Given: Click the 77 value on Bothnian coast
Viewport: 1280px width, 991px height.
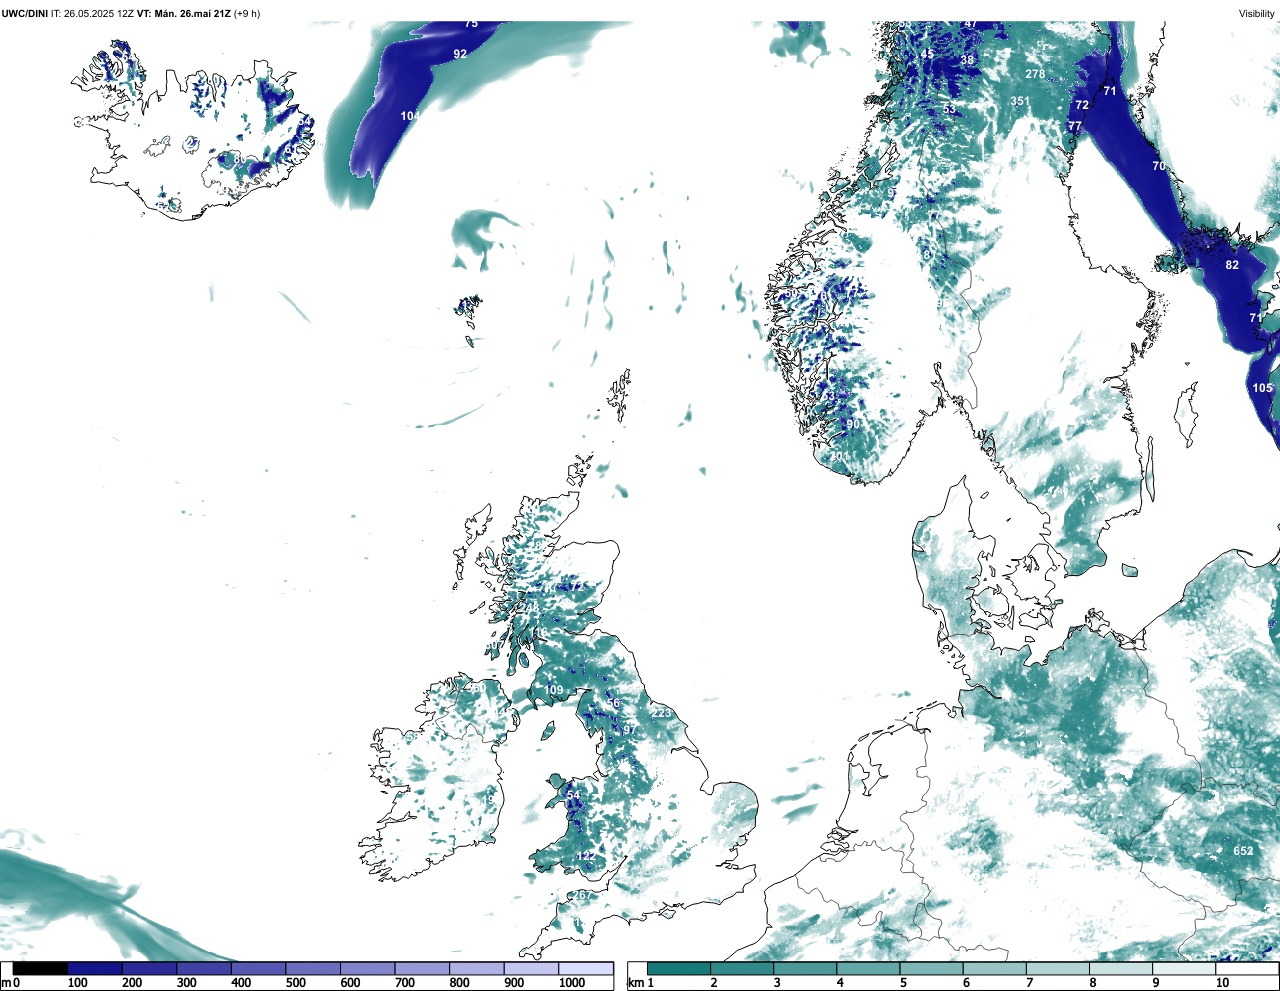Looking at the screenshot, I should click(1075, 126).
